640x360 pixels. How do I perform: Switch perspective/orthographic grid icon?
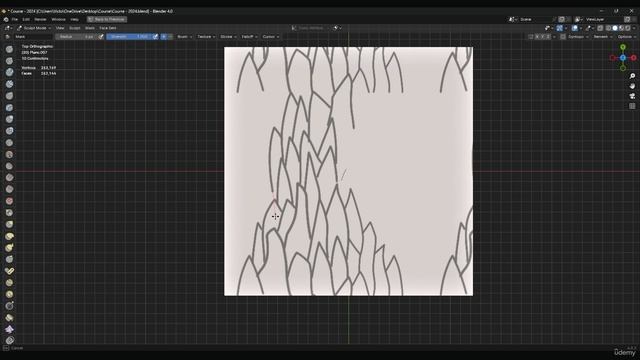[x=632, y=106]
